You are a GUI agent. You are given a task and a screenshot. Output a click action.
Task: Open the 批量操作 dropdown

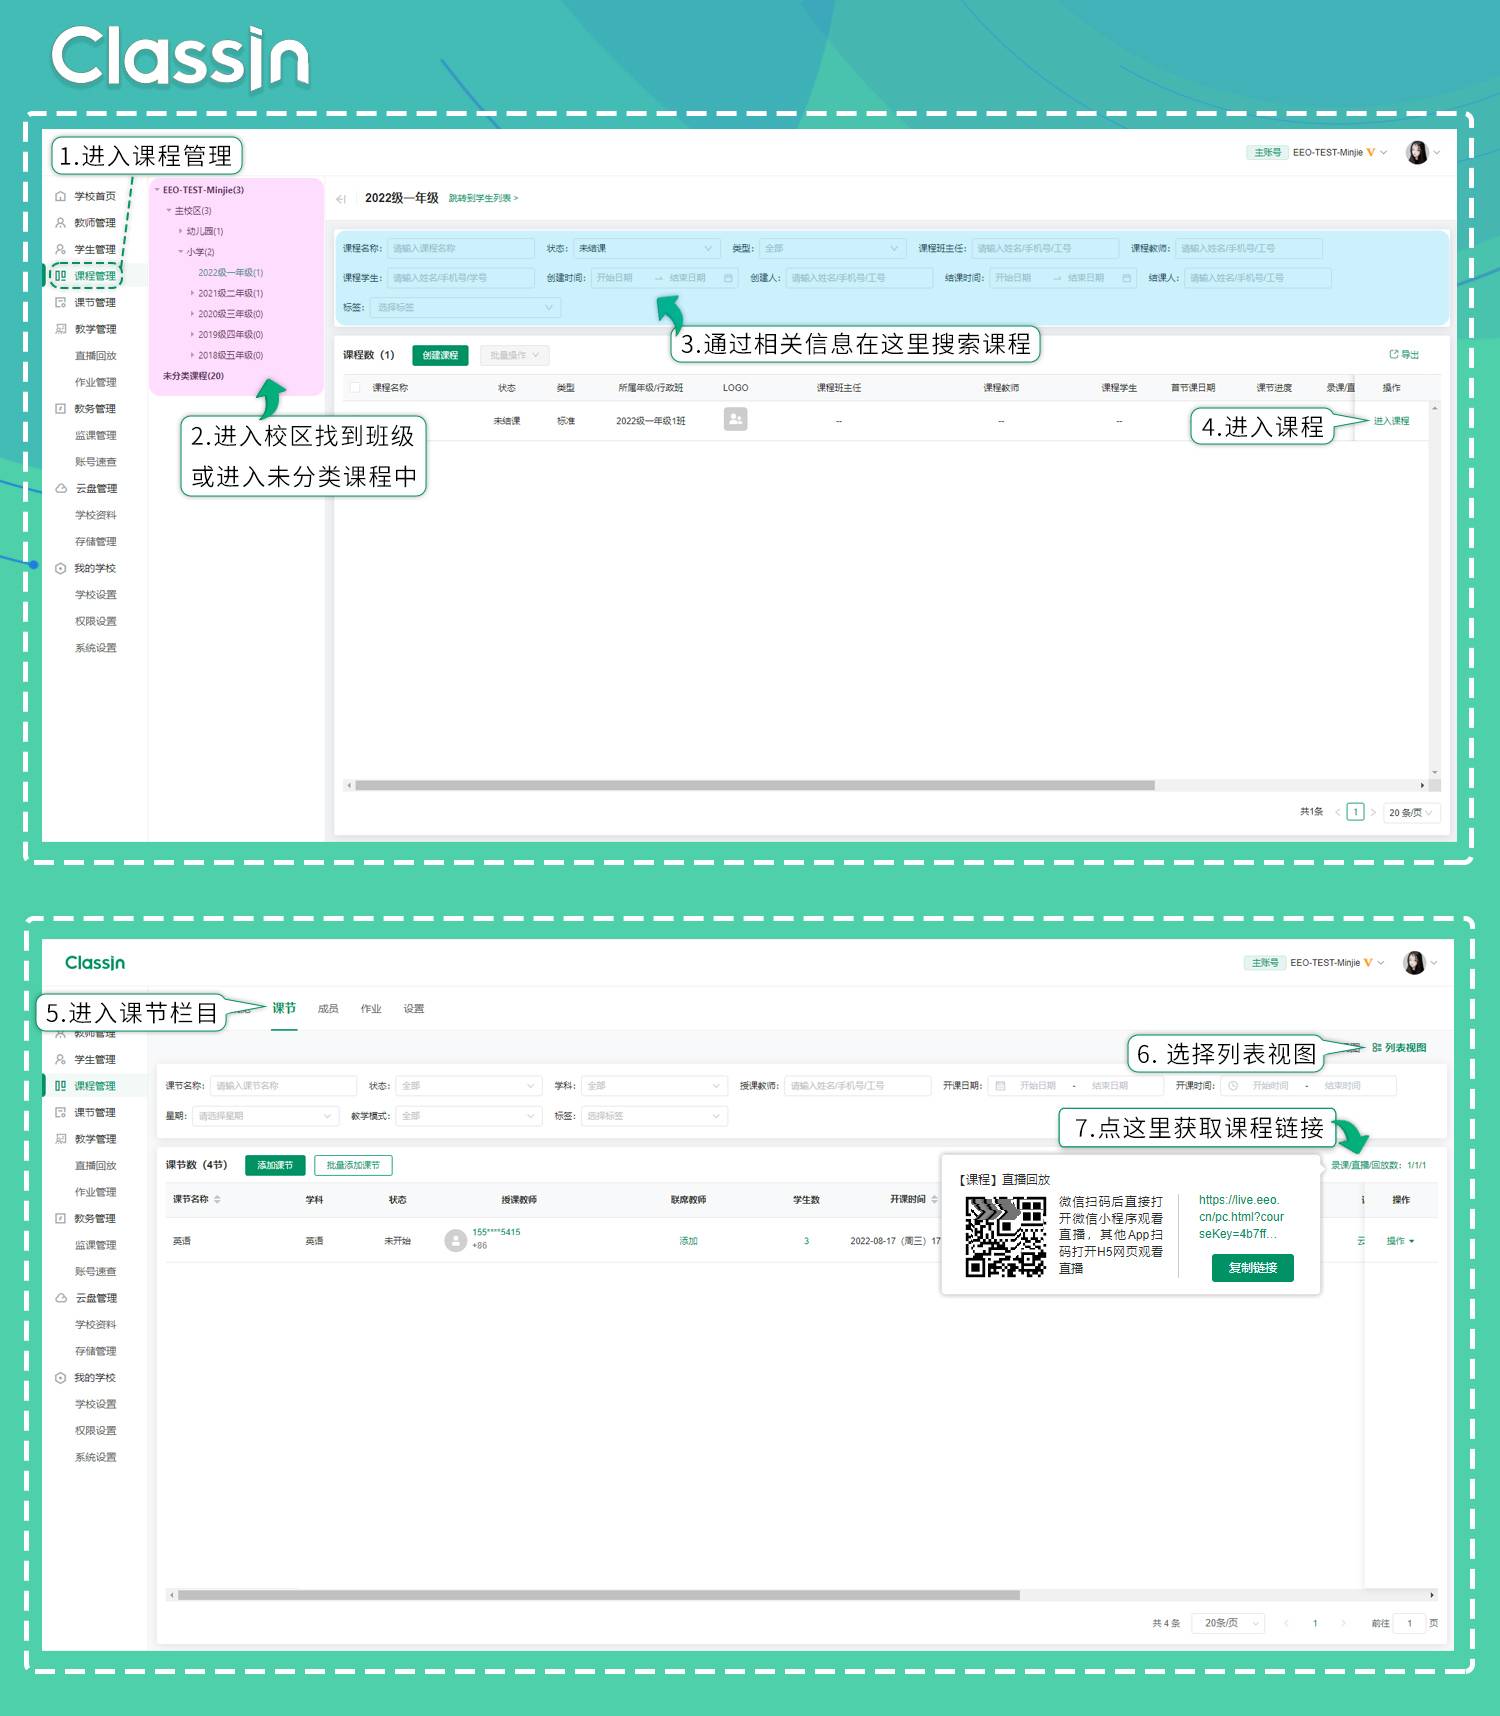pos(515,355)
